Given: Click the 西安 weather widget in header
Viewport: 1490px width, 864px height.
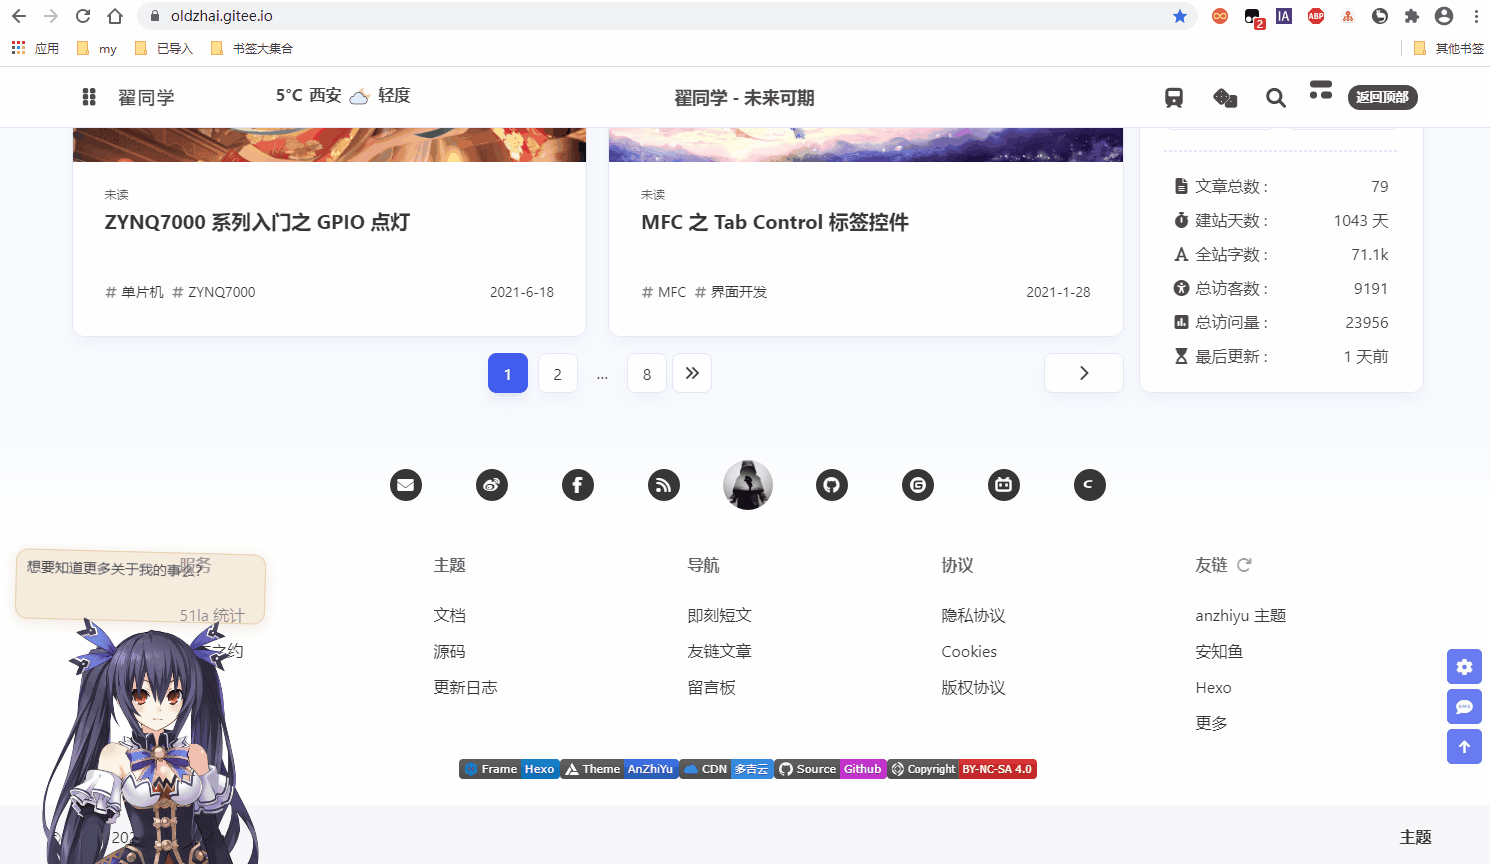Looking at the screenshot, I should click(x=343, y=95).
